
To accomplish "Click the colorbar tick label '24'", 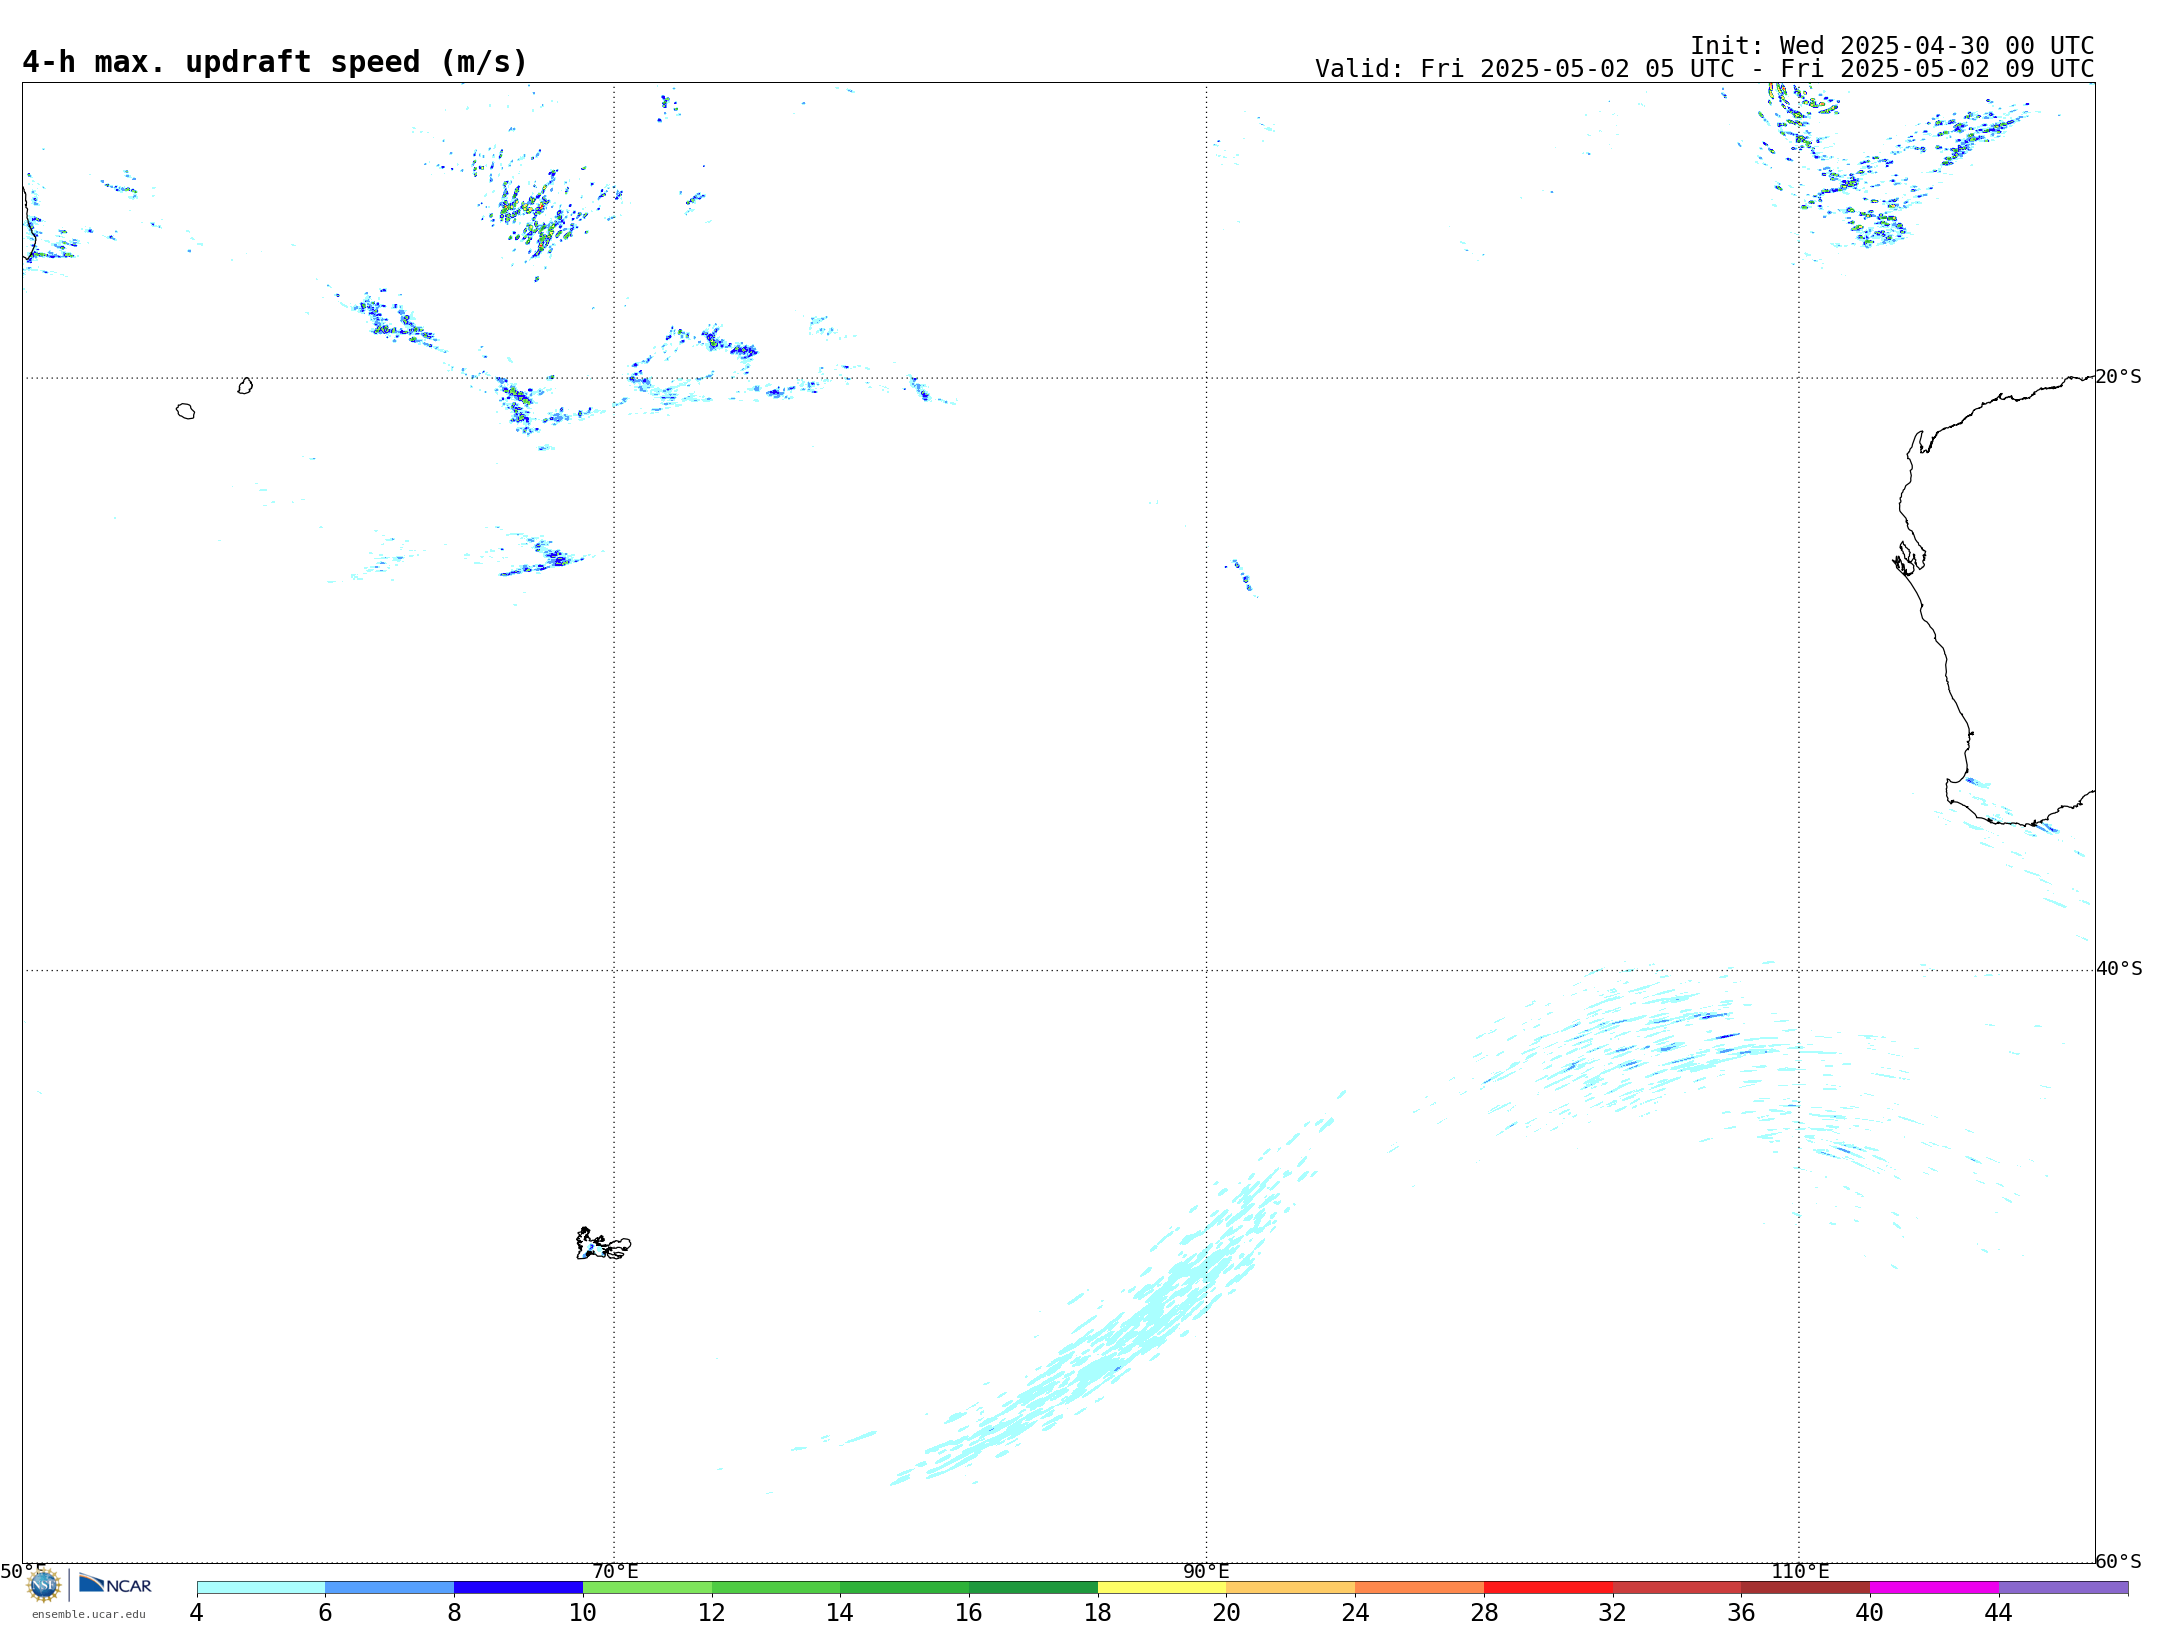I will point(1355,1612).
